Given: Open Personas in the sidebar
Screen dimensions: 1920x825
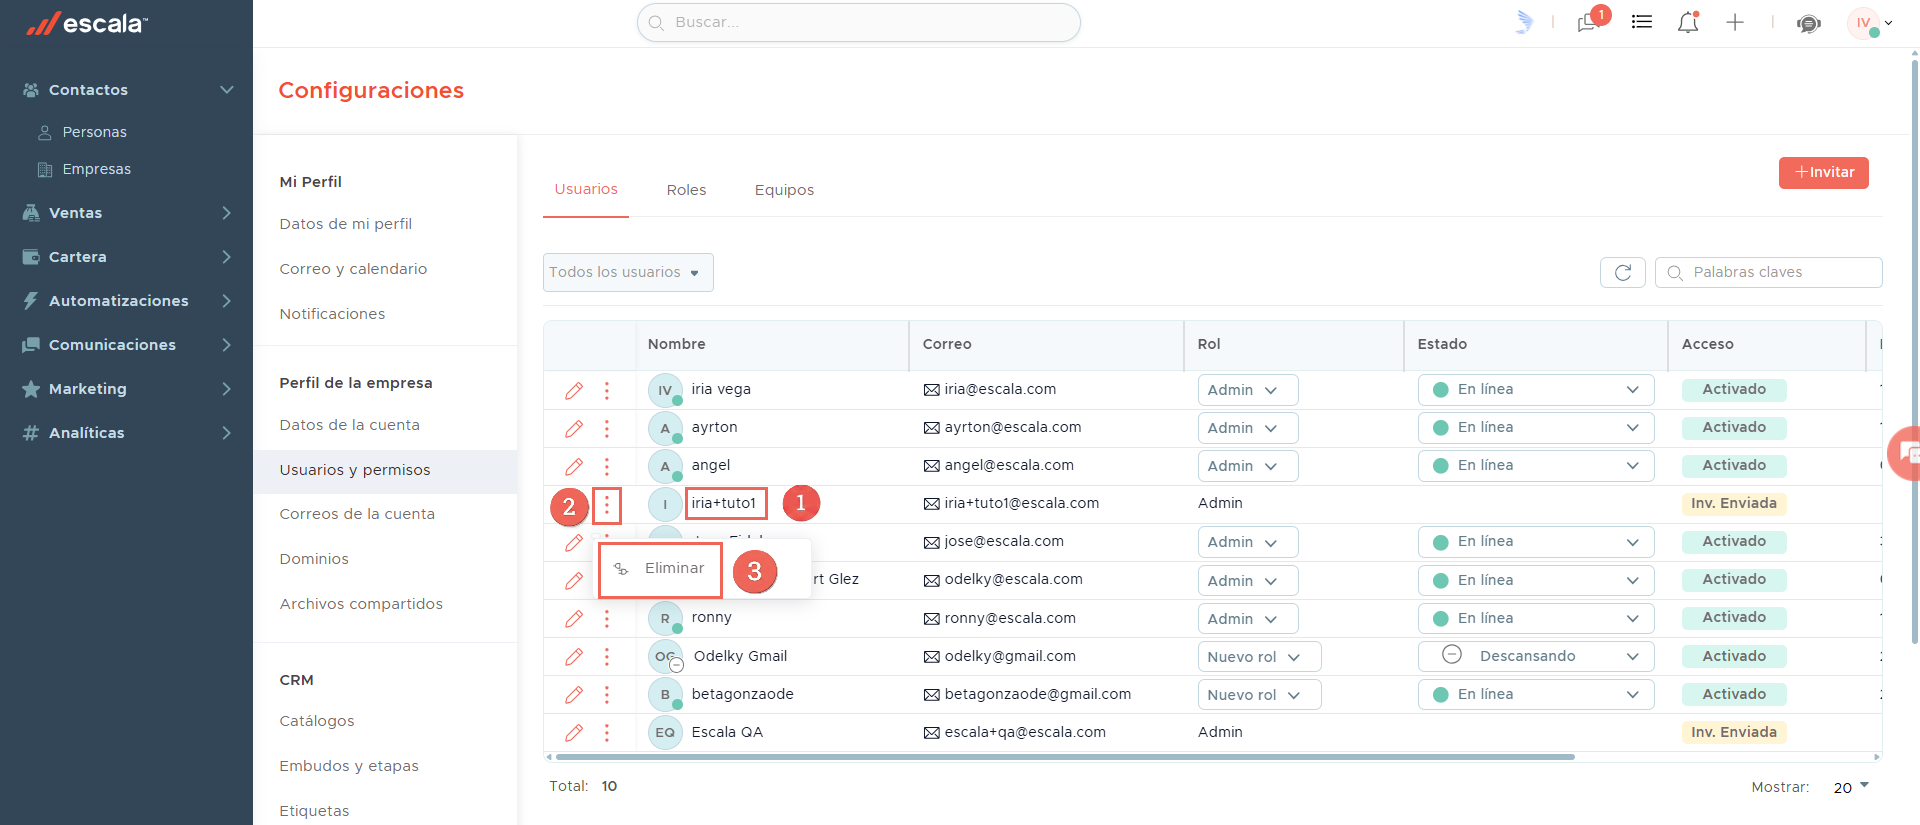Looking at the screenshot, I should coord(94,132).
